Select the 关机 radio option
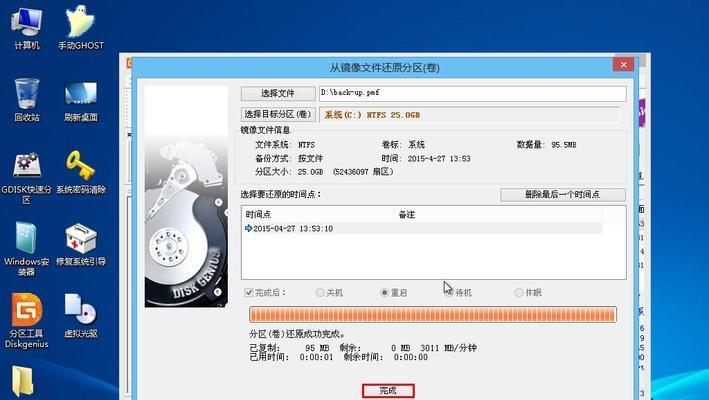Screen dimensions: 709x400 tap(320, 292)
